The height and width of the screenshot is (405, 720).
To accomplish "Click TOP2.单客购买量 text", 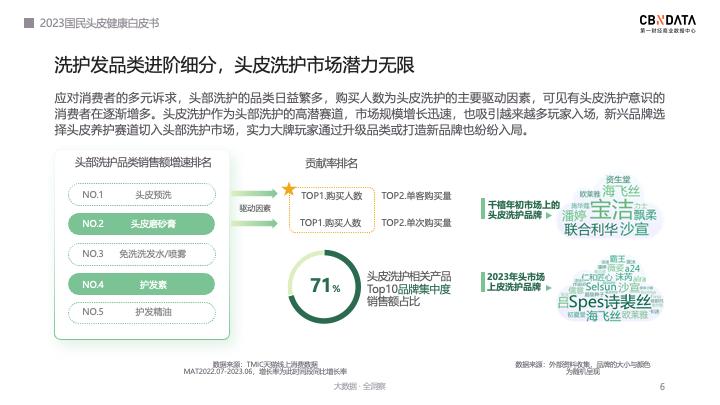I will coord(416,196).
